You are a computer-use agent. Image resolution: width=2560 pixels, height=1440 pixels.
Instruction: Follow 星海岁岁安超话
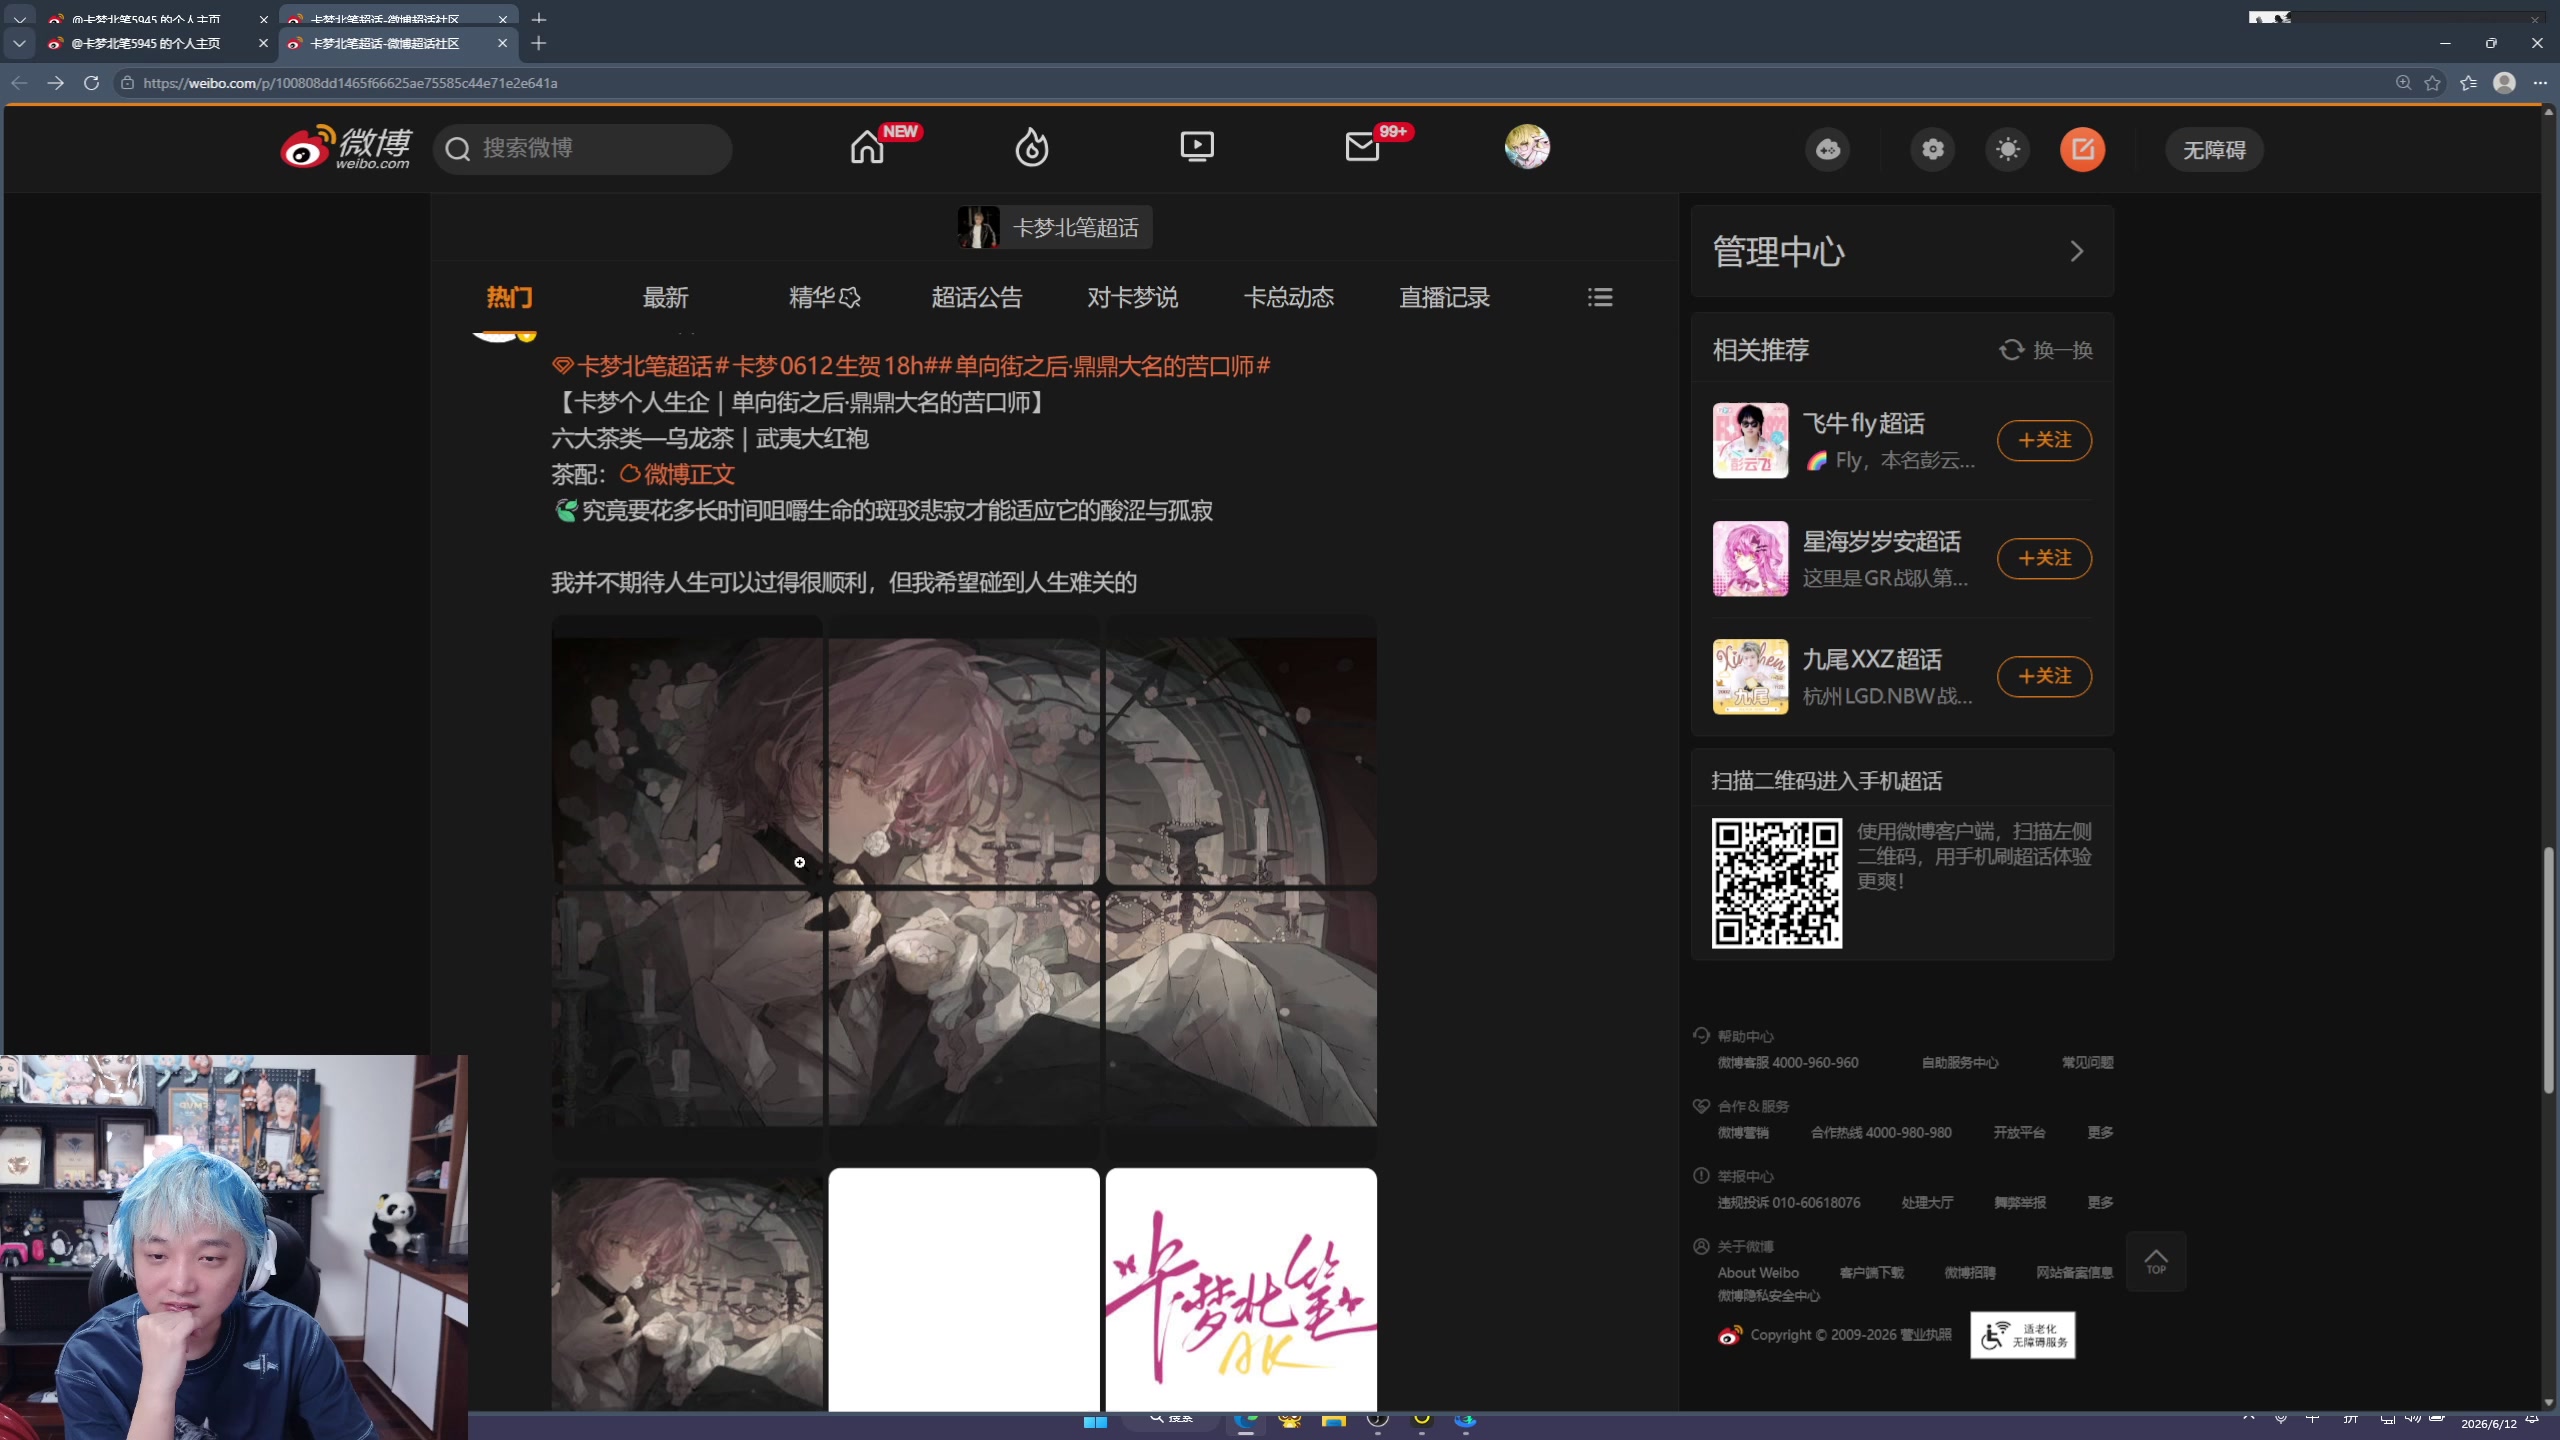(2044, 558)
